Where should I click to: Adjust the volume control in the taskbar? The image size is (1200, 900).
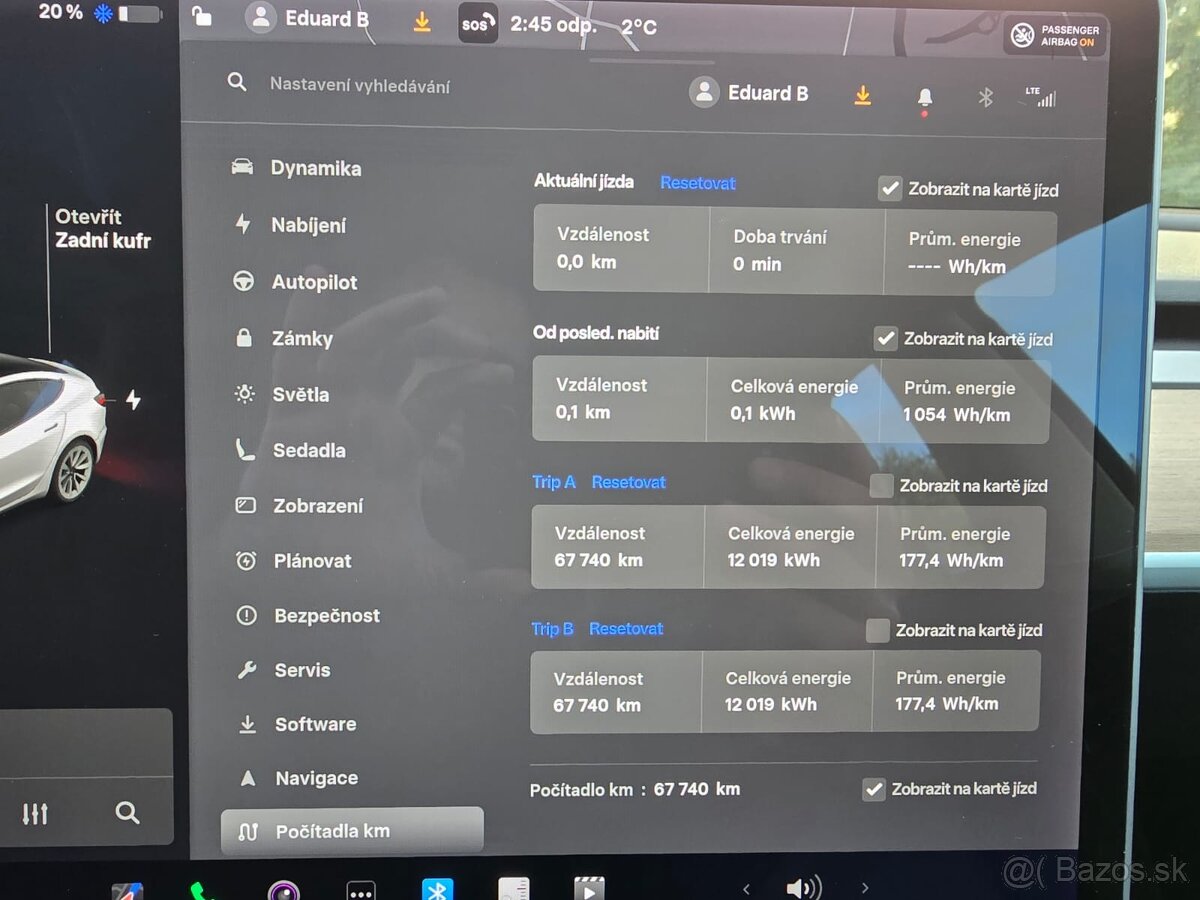[802, 886]
